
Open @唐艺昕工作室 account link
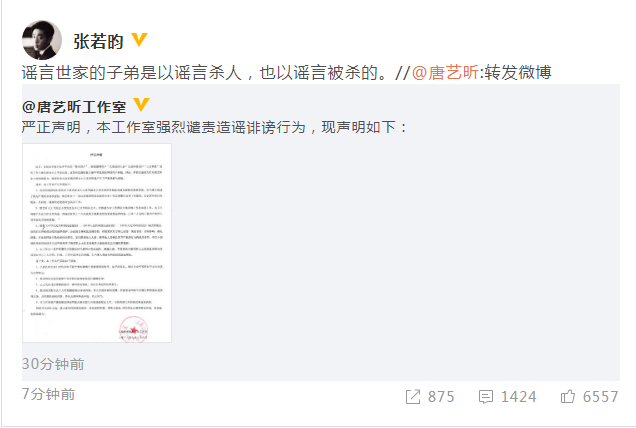point(74,107)
